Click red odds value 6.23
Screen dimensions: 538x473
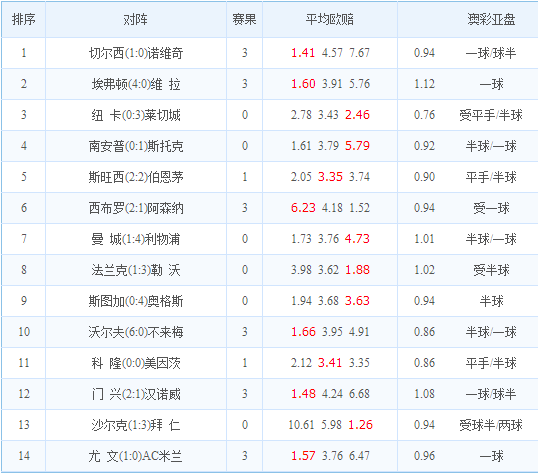pos(303,208)
